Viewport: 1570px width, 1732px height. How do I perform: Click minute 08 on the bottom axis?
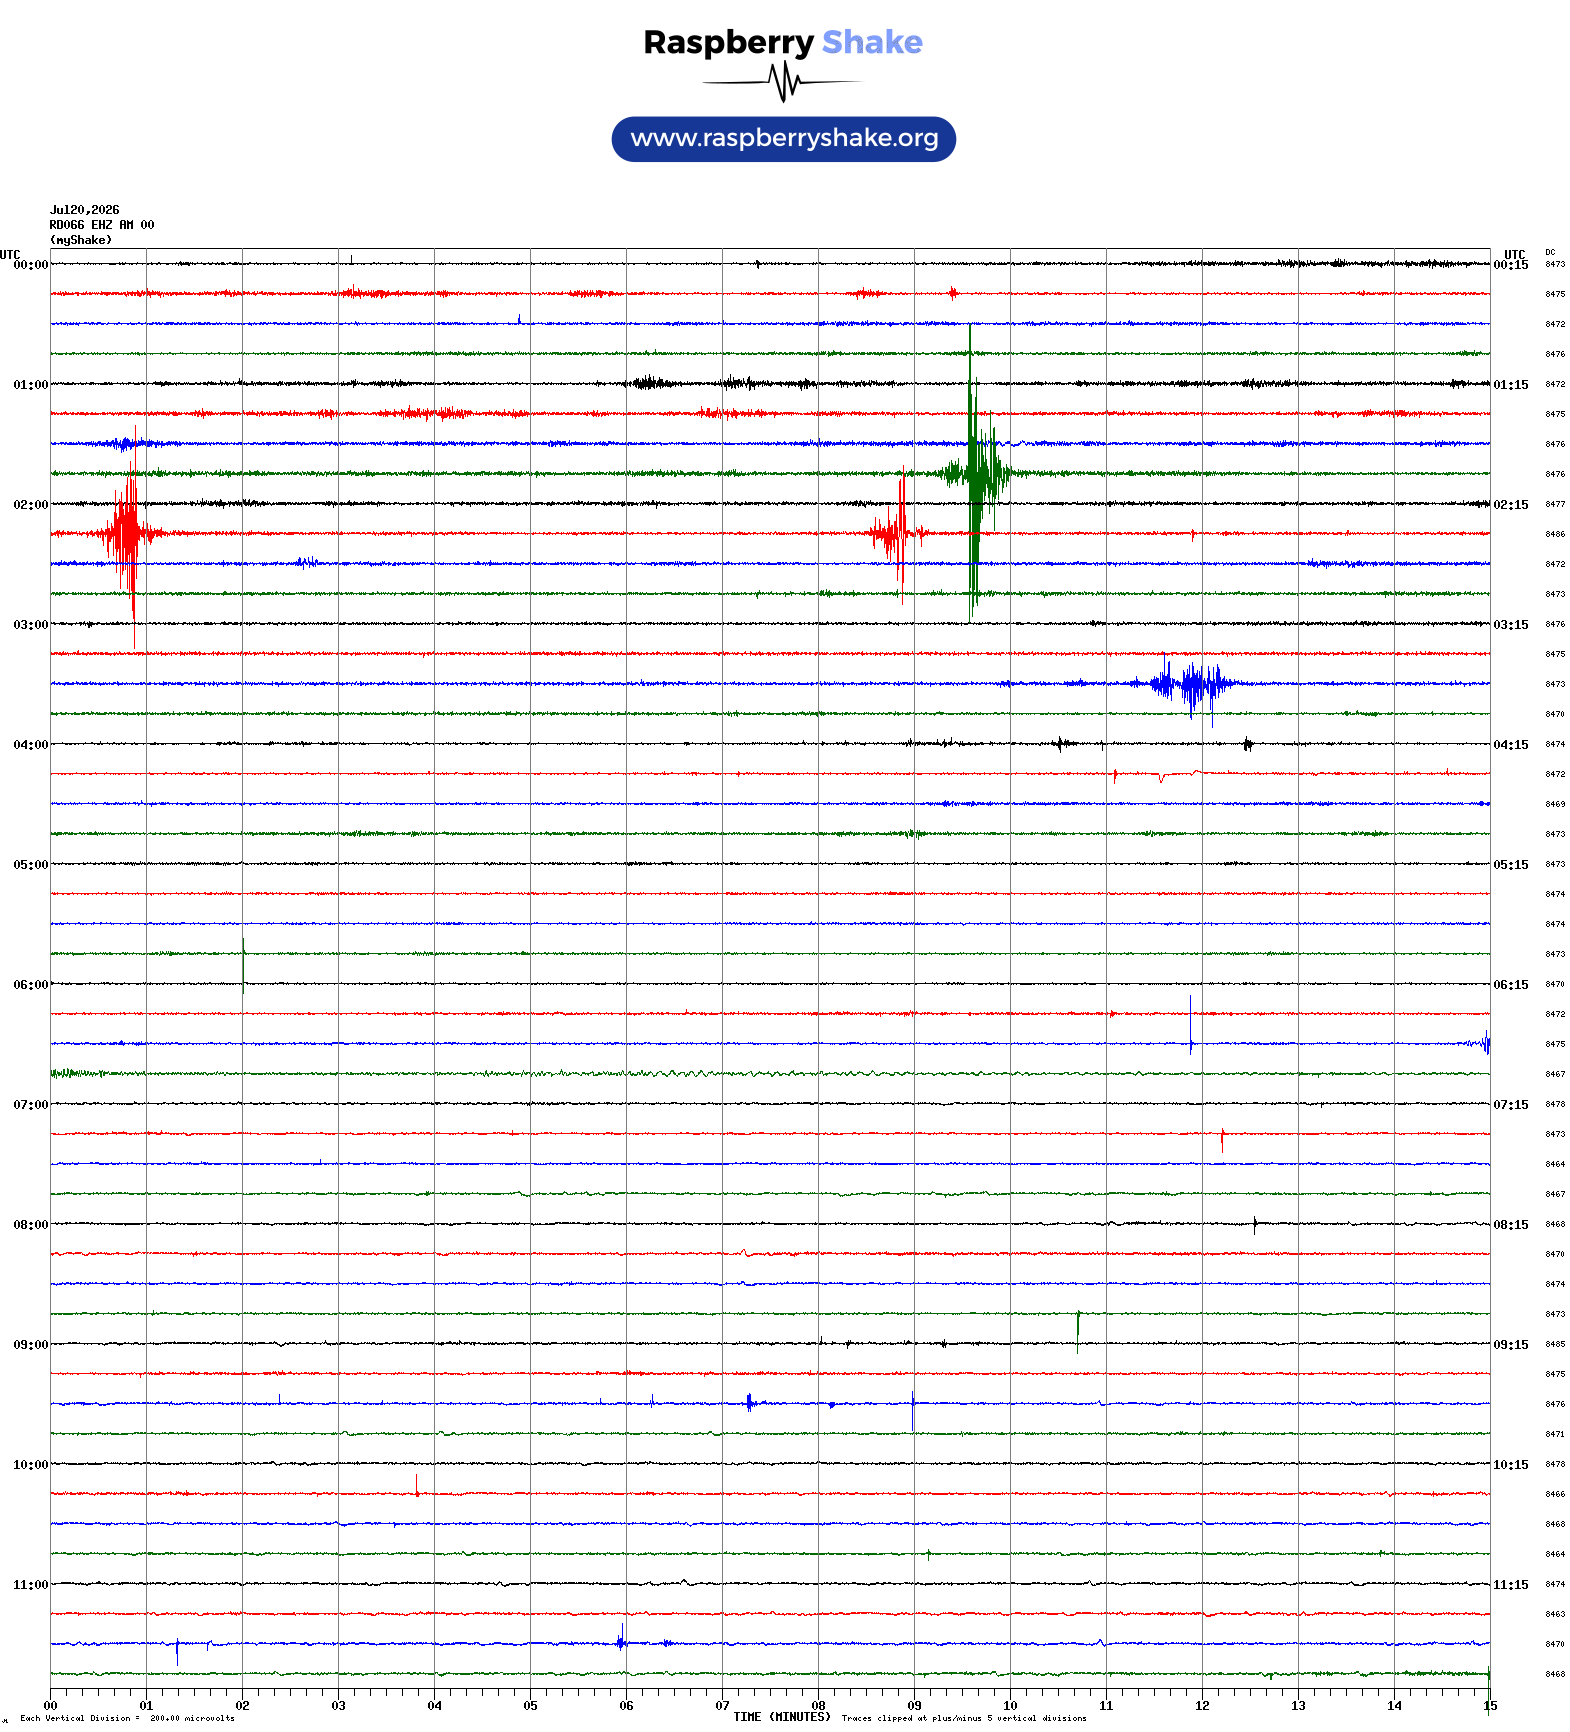pos(818,1706)
